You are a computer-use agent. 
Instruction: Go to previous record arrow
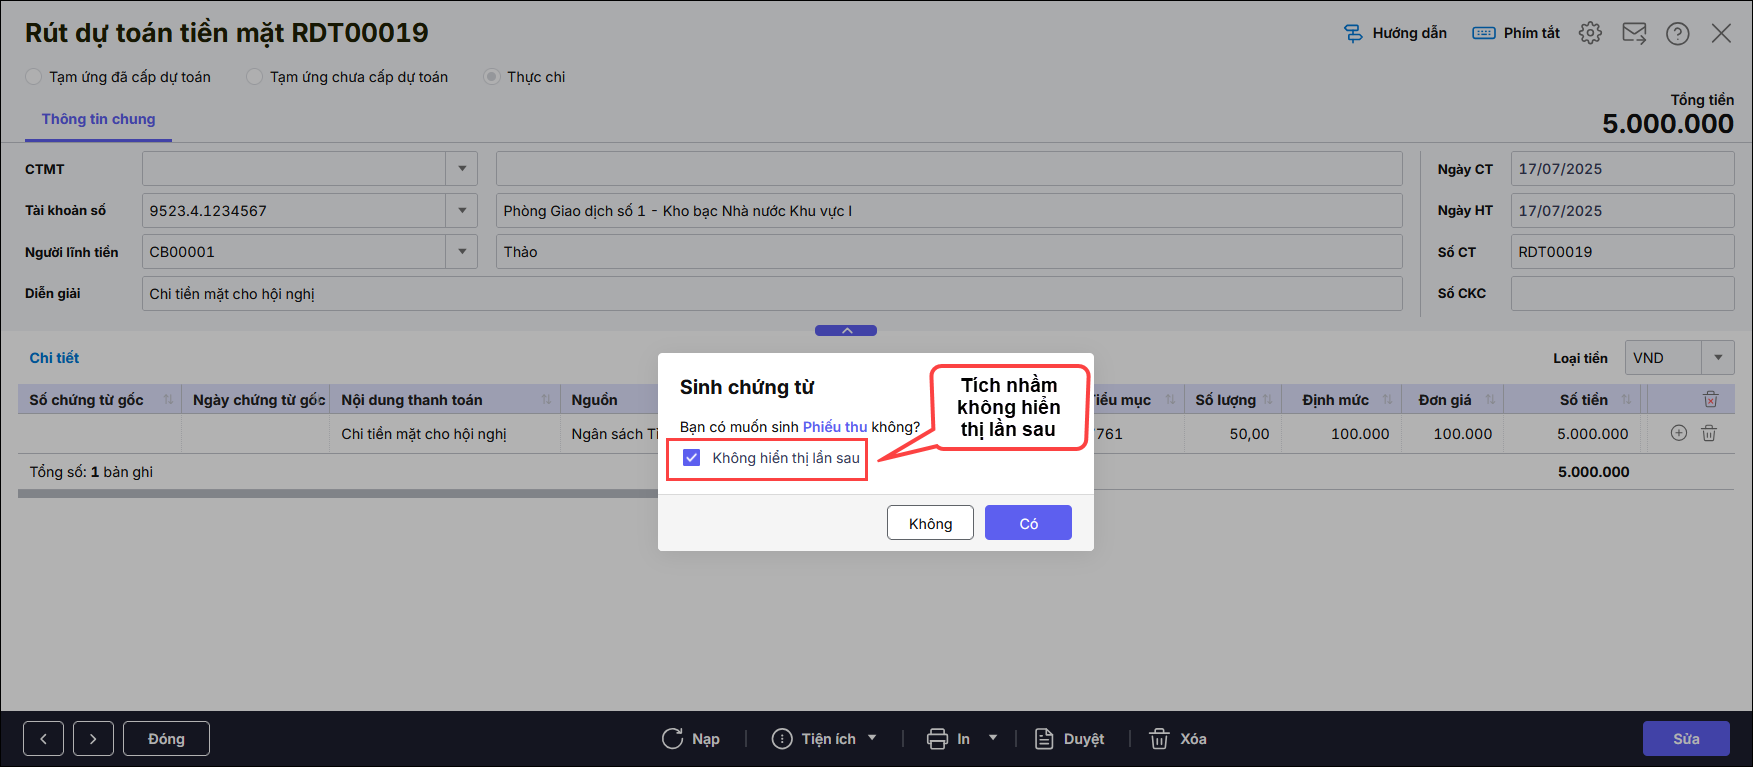pyautogui.click(x=44, y=739)
